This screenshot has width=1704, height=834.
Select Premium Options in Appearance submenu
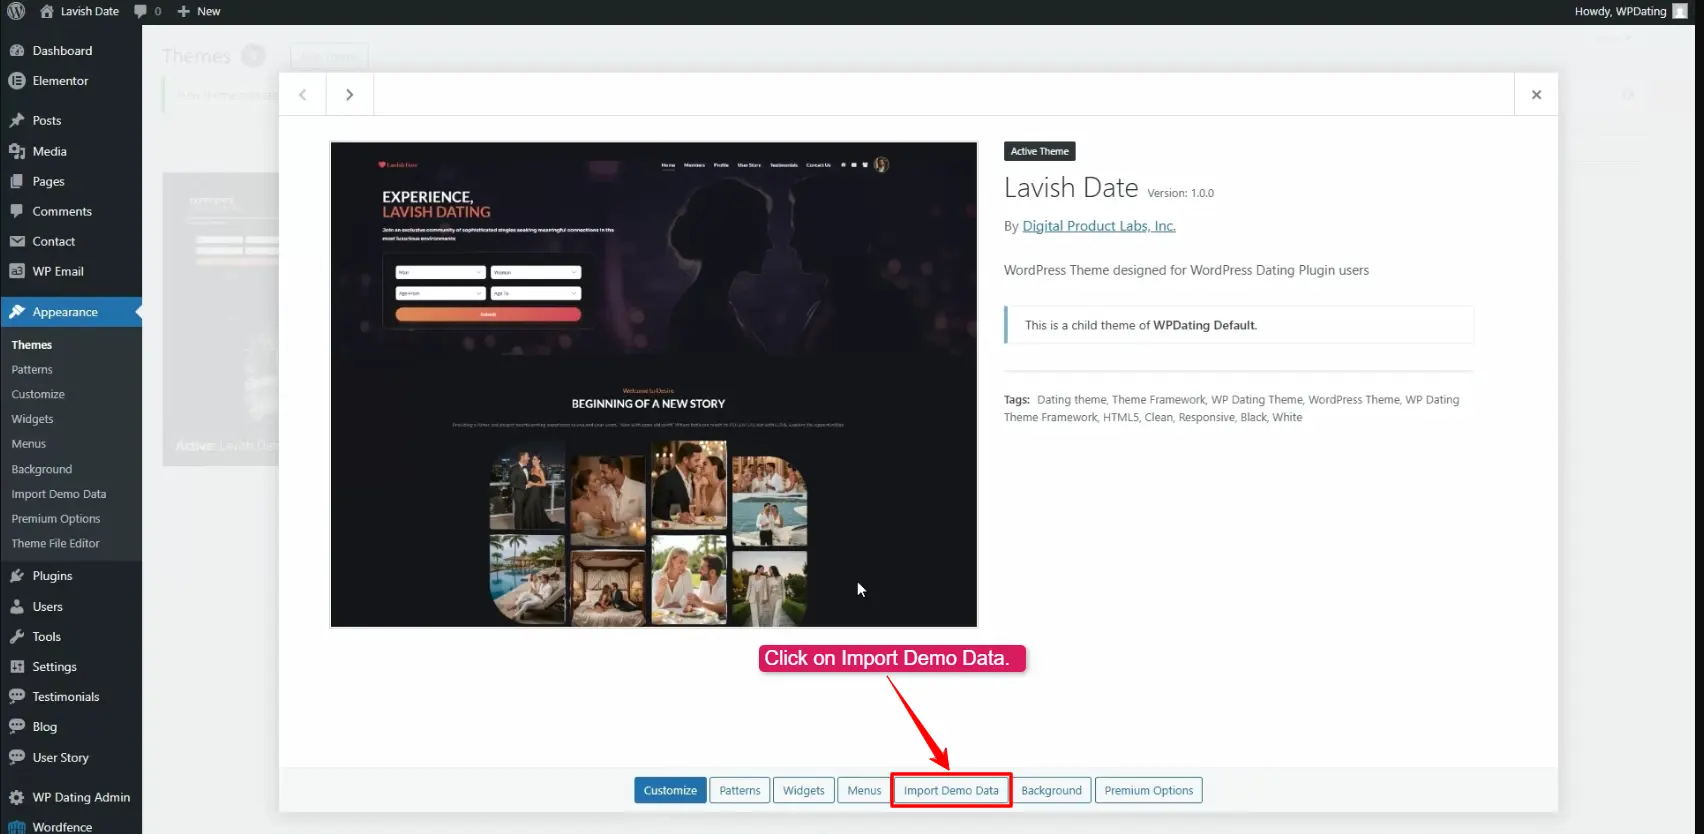(55, 519)
